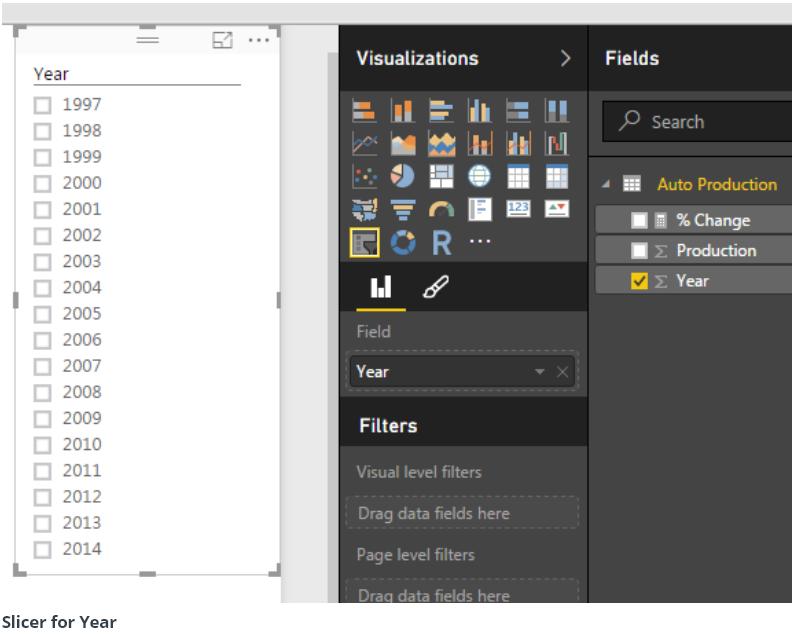Select the waterfall chart visualization
Screen dimensions: 794x634
(x=557, y=144)
